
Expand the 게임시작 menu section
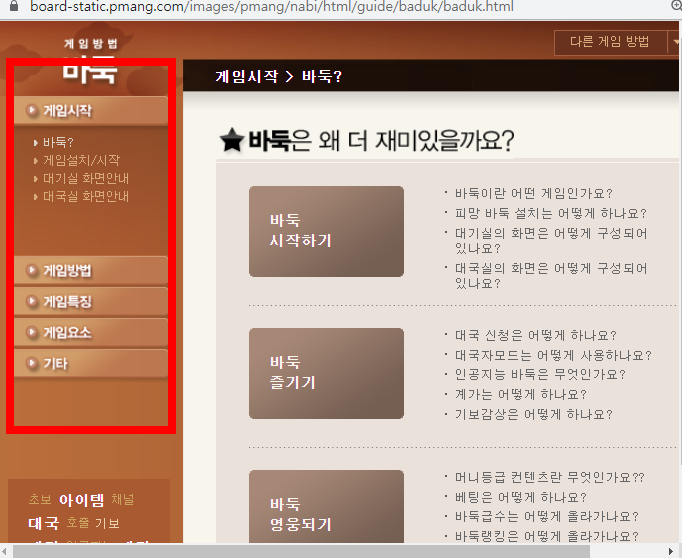tap(91, 110)
